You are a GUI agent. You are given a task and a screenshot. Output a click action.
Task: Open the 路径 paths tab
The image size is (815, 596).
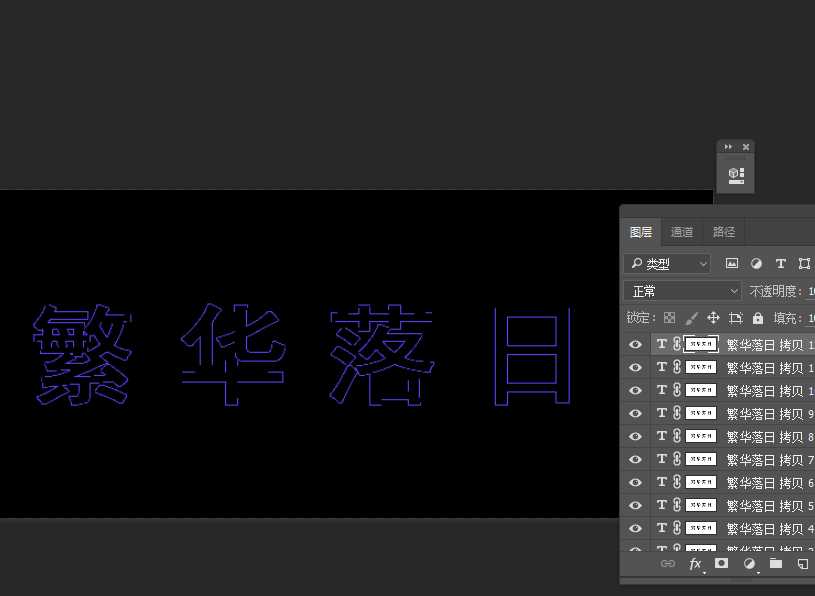pos(723,231)
